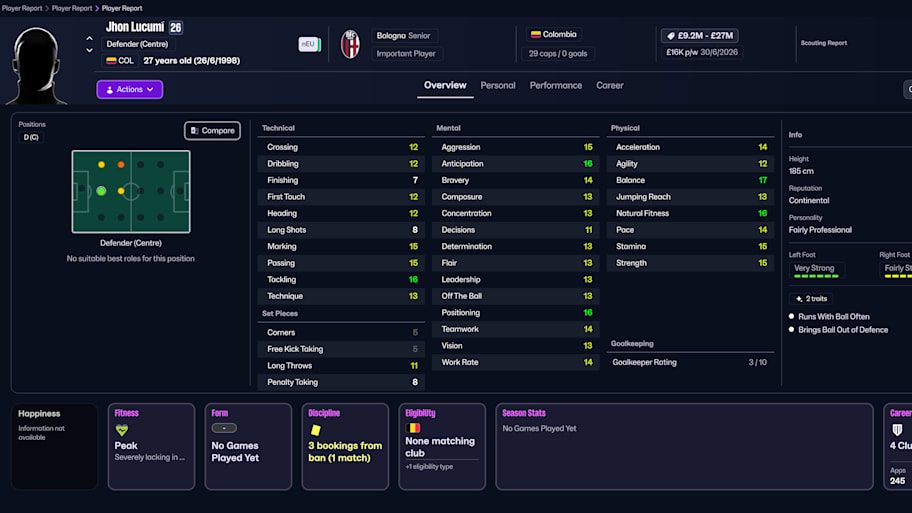Click the flag icon in Eligibility card

point(413,428)
